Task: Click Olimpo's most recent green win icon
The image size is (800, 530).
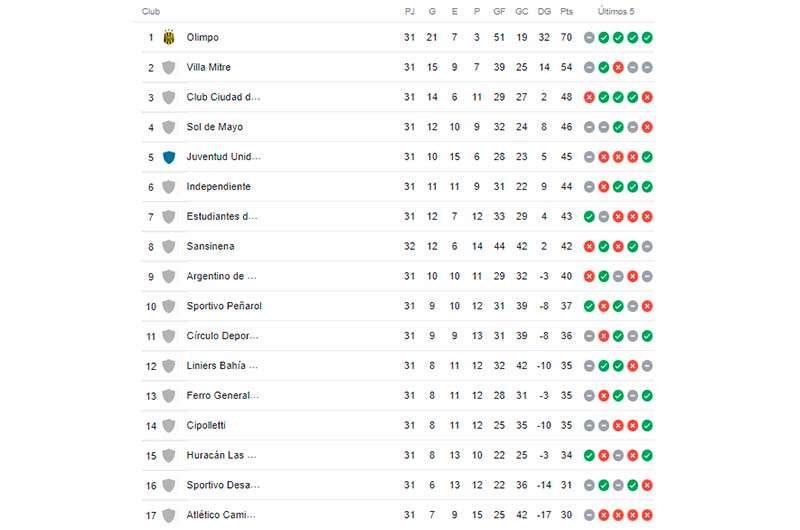Action: (647, 38)
